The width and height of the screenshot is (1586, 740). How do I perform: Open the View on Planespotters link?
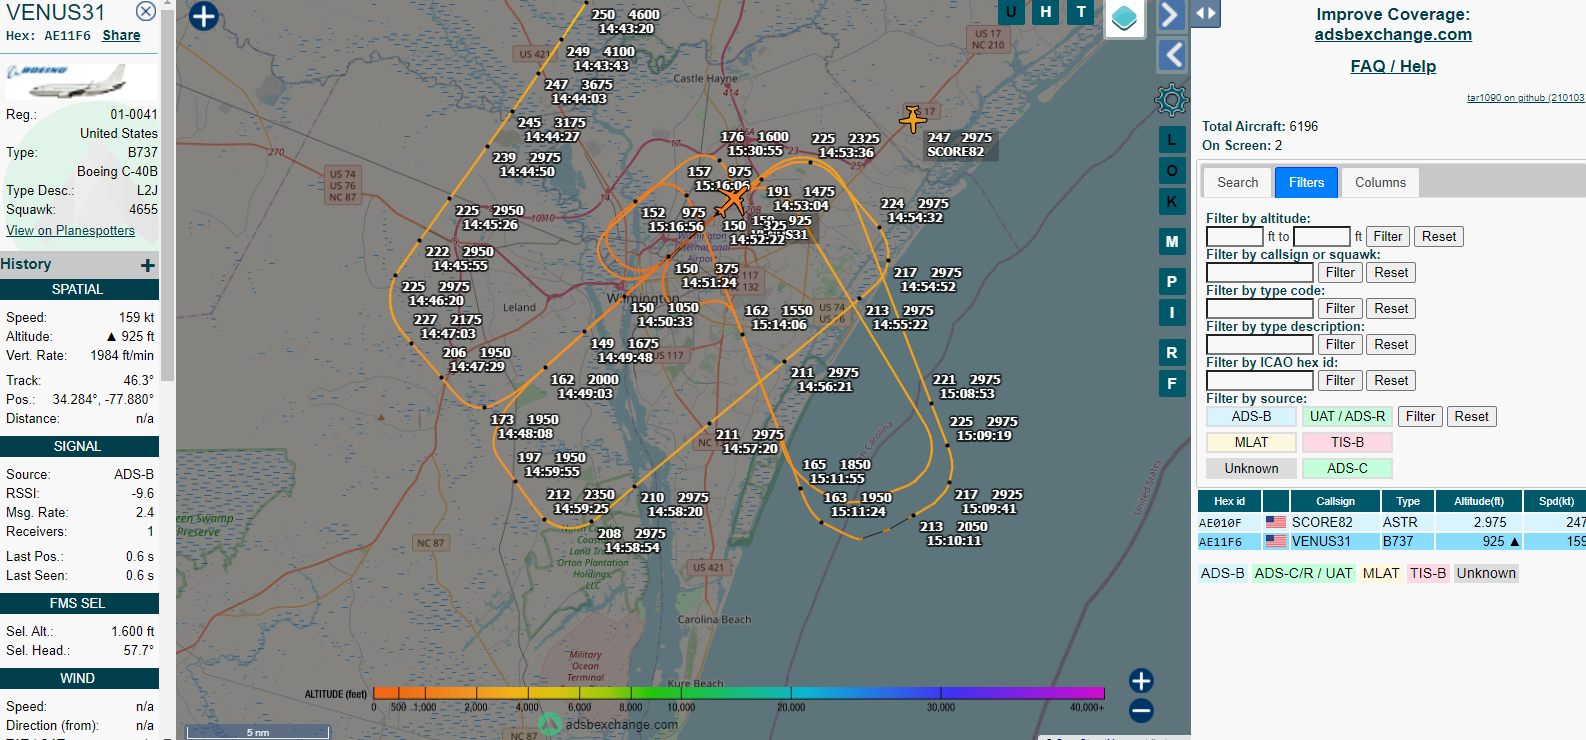pyautogui.click(x=70, y=231)
